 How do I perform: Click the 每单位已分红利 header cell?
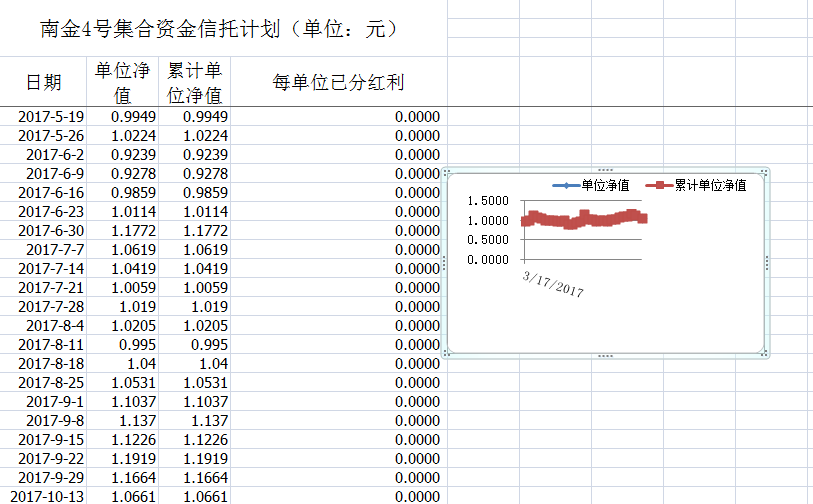point(338,82)
